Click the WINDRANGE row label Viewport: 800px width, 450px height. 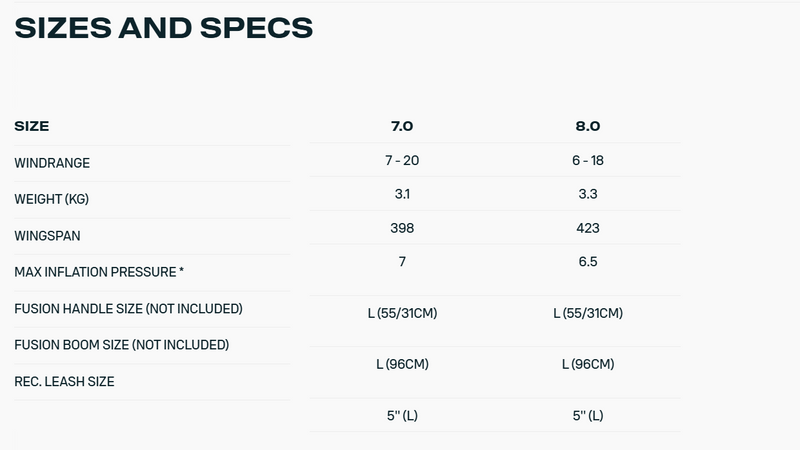click(52, 162)
